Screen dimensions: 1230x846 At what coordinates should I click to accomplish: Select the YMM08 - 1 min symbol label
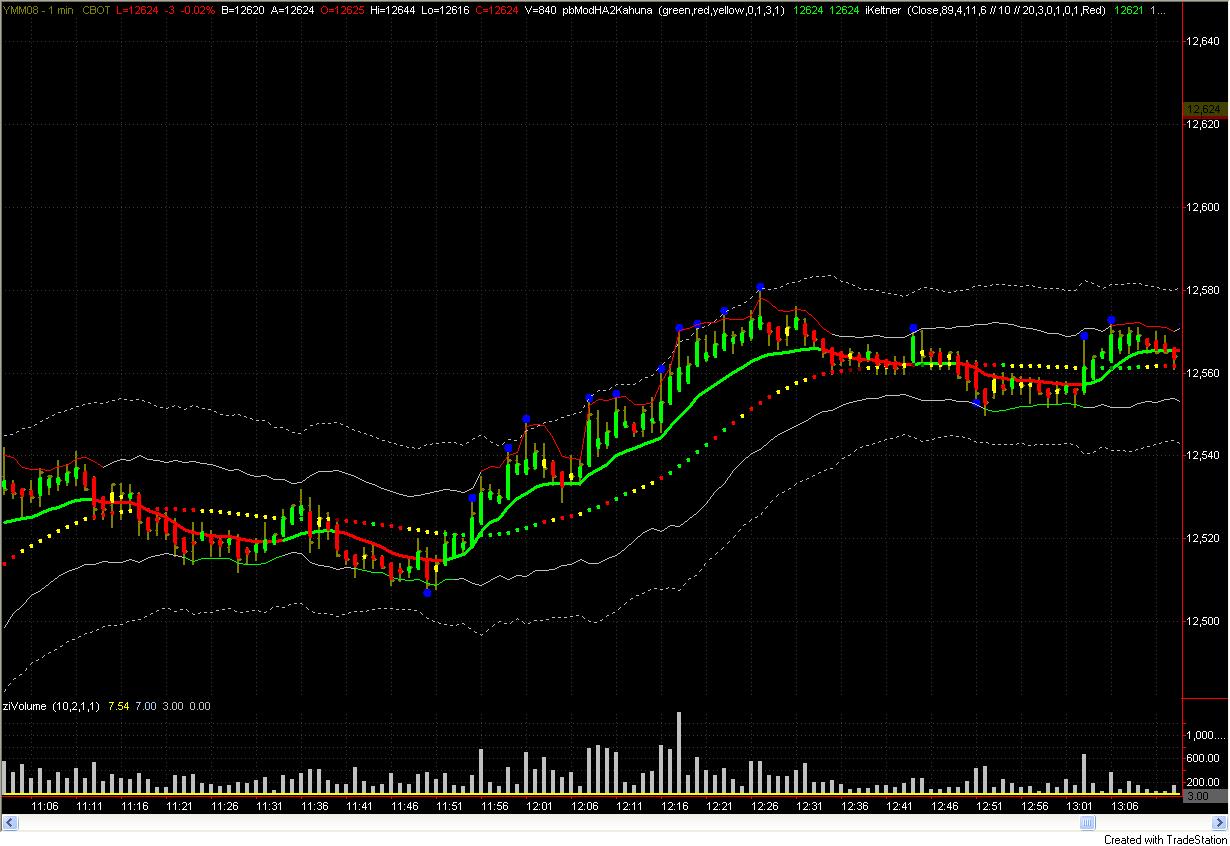point(38,10)
